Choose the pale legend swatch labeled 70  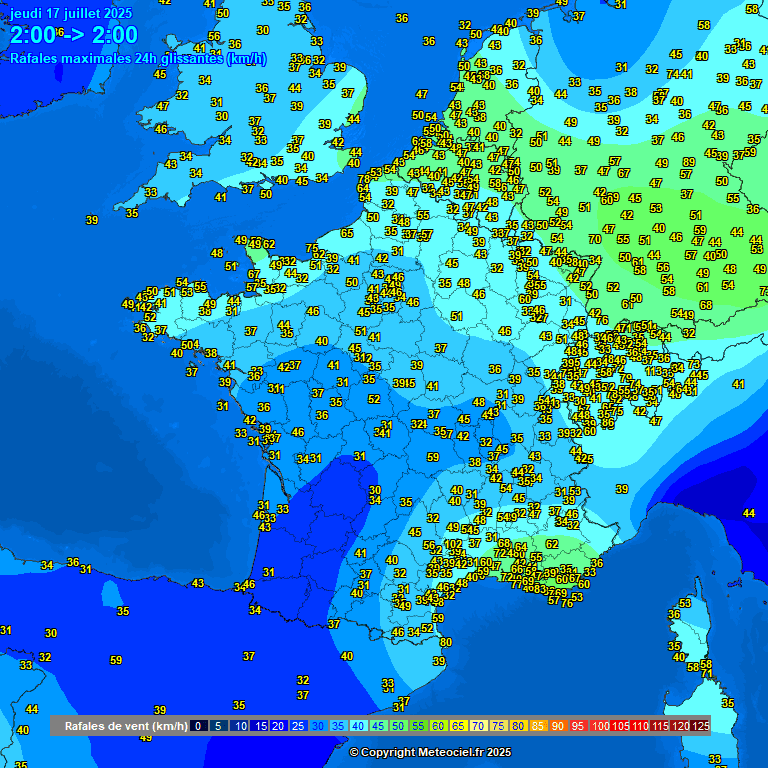[x=479, y=726]
